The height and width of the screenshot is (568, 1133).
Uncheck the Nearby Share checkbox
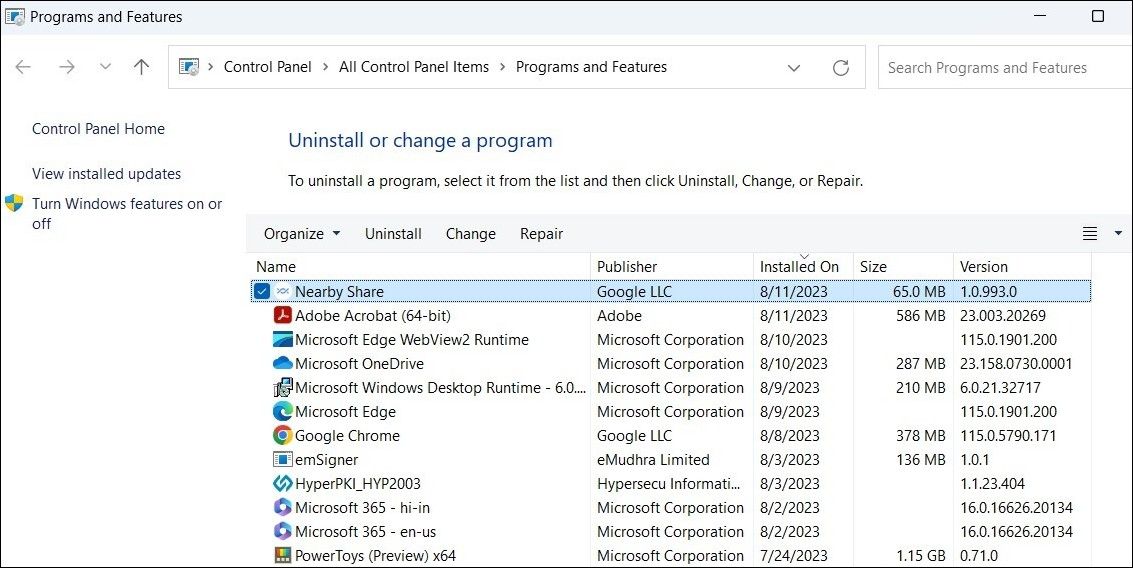pos(262,292)
